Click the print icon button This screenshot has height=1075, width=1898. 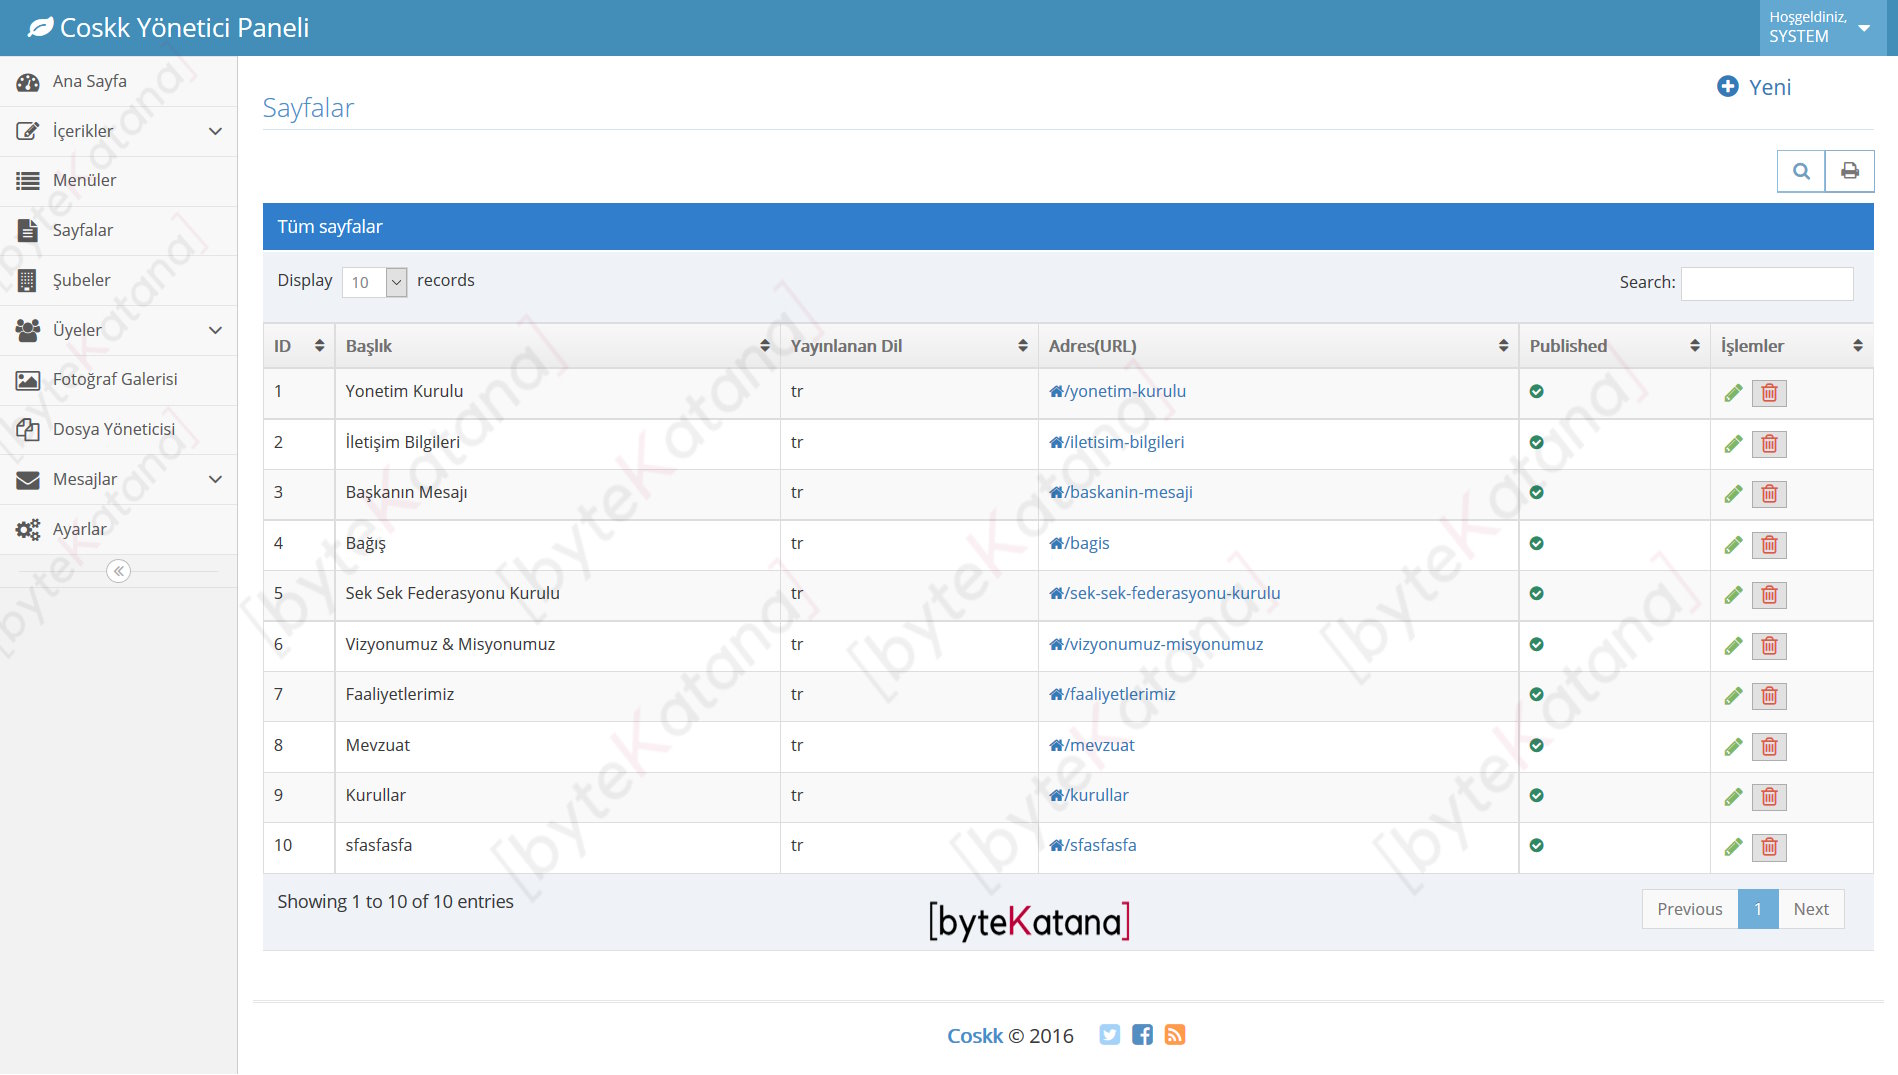(1849, 171)
